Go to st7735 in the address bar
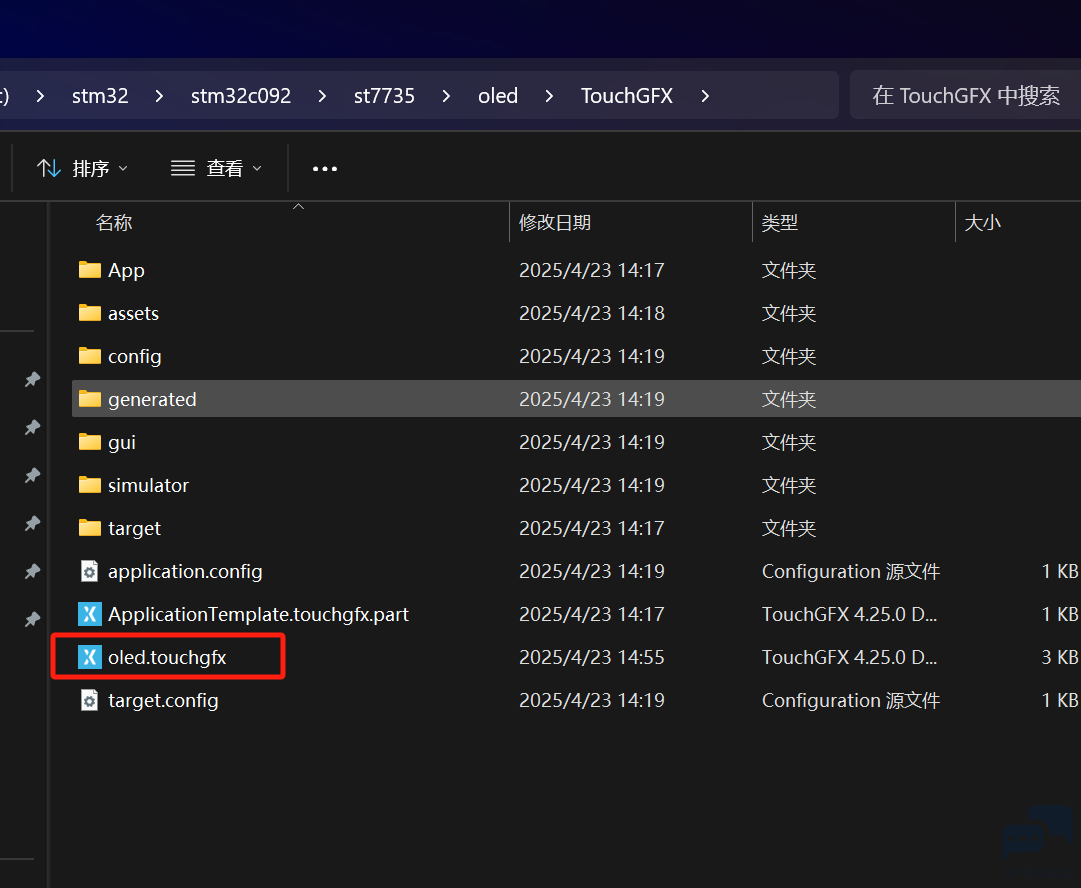Image resolution: width=1081 pixels, height=888 pixels. [384, 96]
